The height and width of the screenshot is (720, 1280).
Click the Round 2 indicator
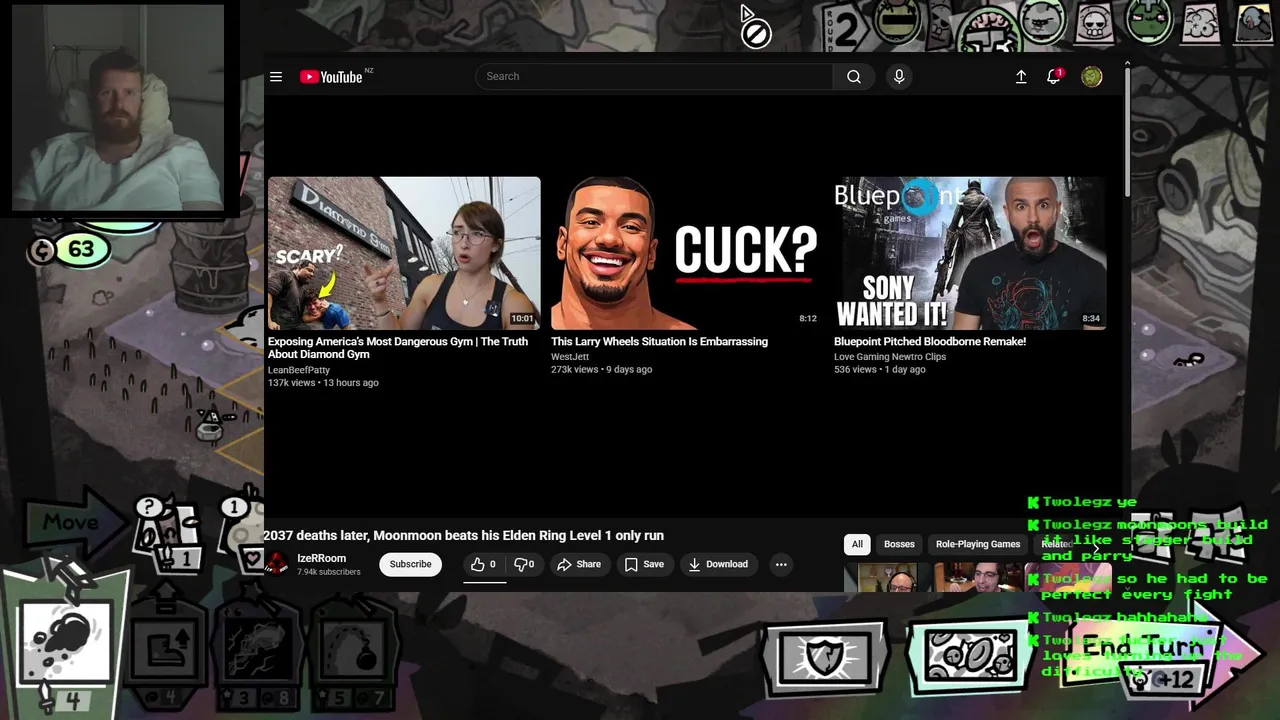pyautogui.click(x=846, y=27)
